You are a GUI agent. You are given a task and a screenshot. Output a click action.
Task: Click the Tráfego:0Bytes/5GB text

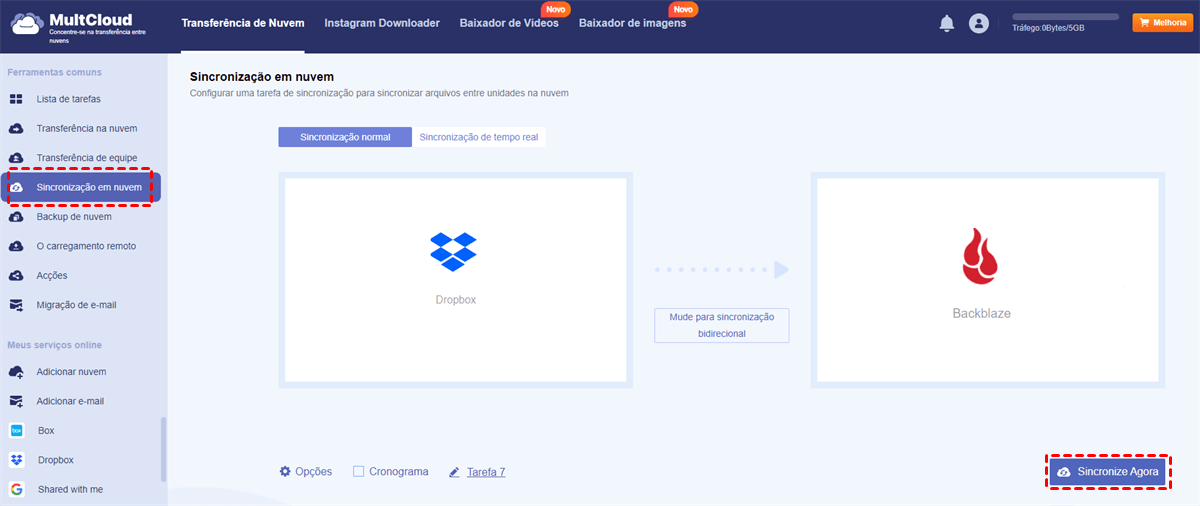(x=1048, y=29)
